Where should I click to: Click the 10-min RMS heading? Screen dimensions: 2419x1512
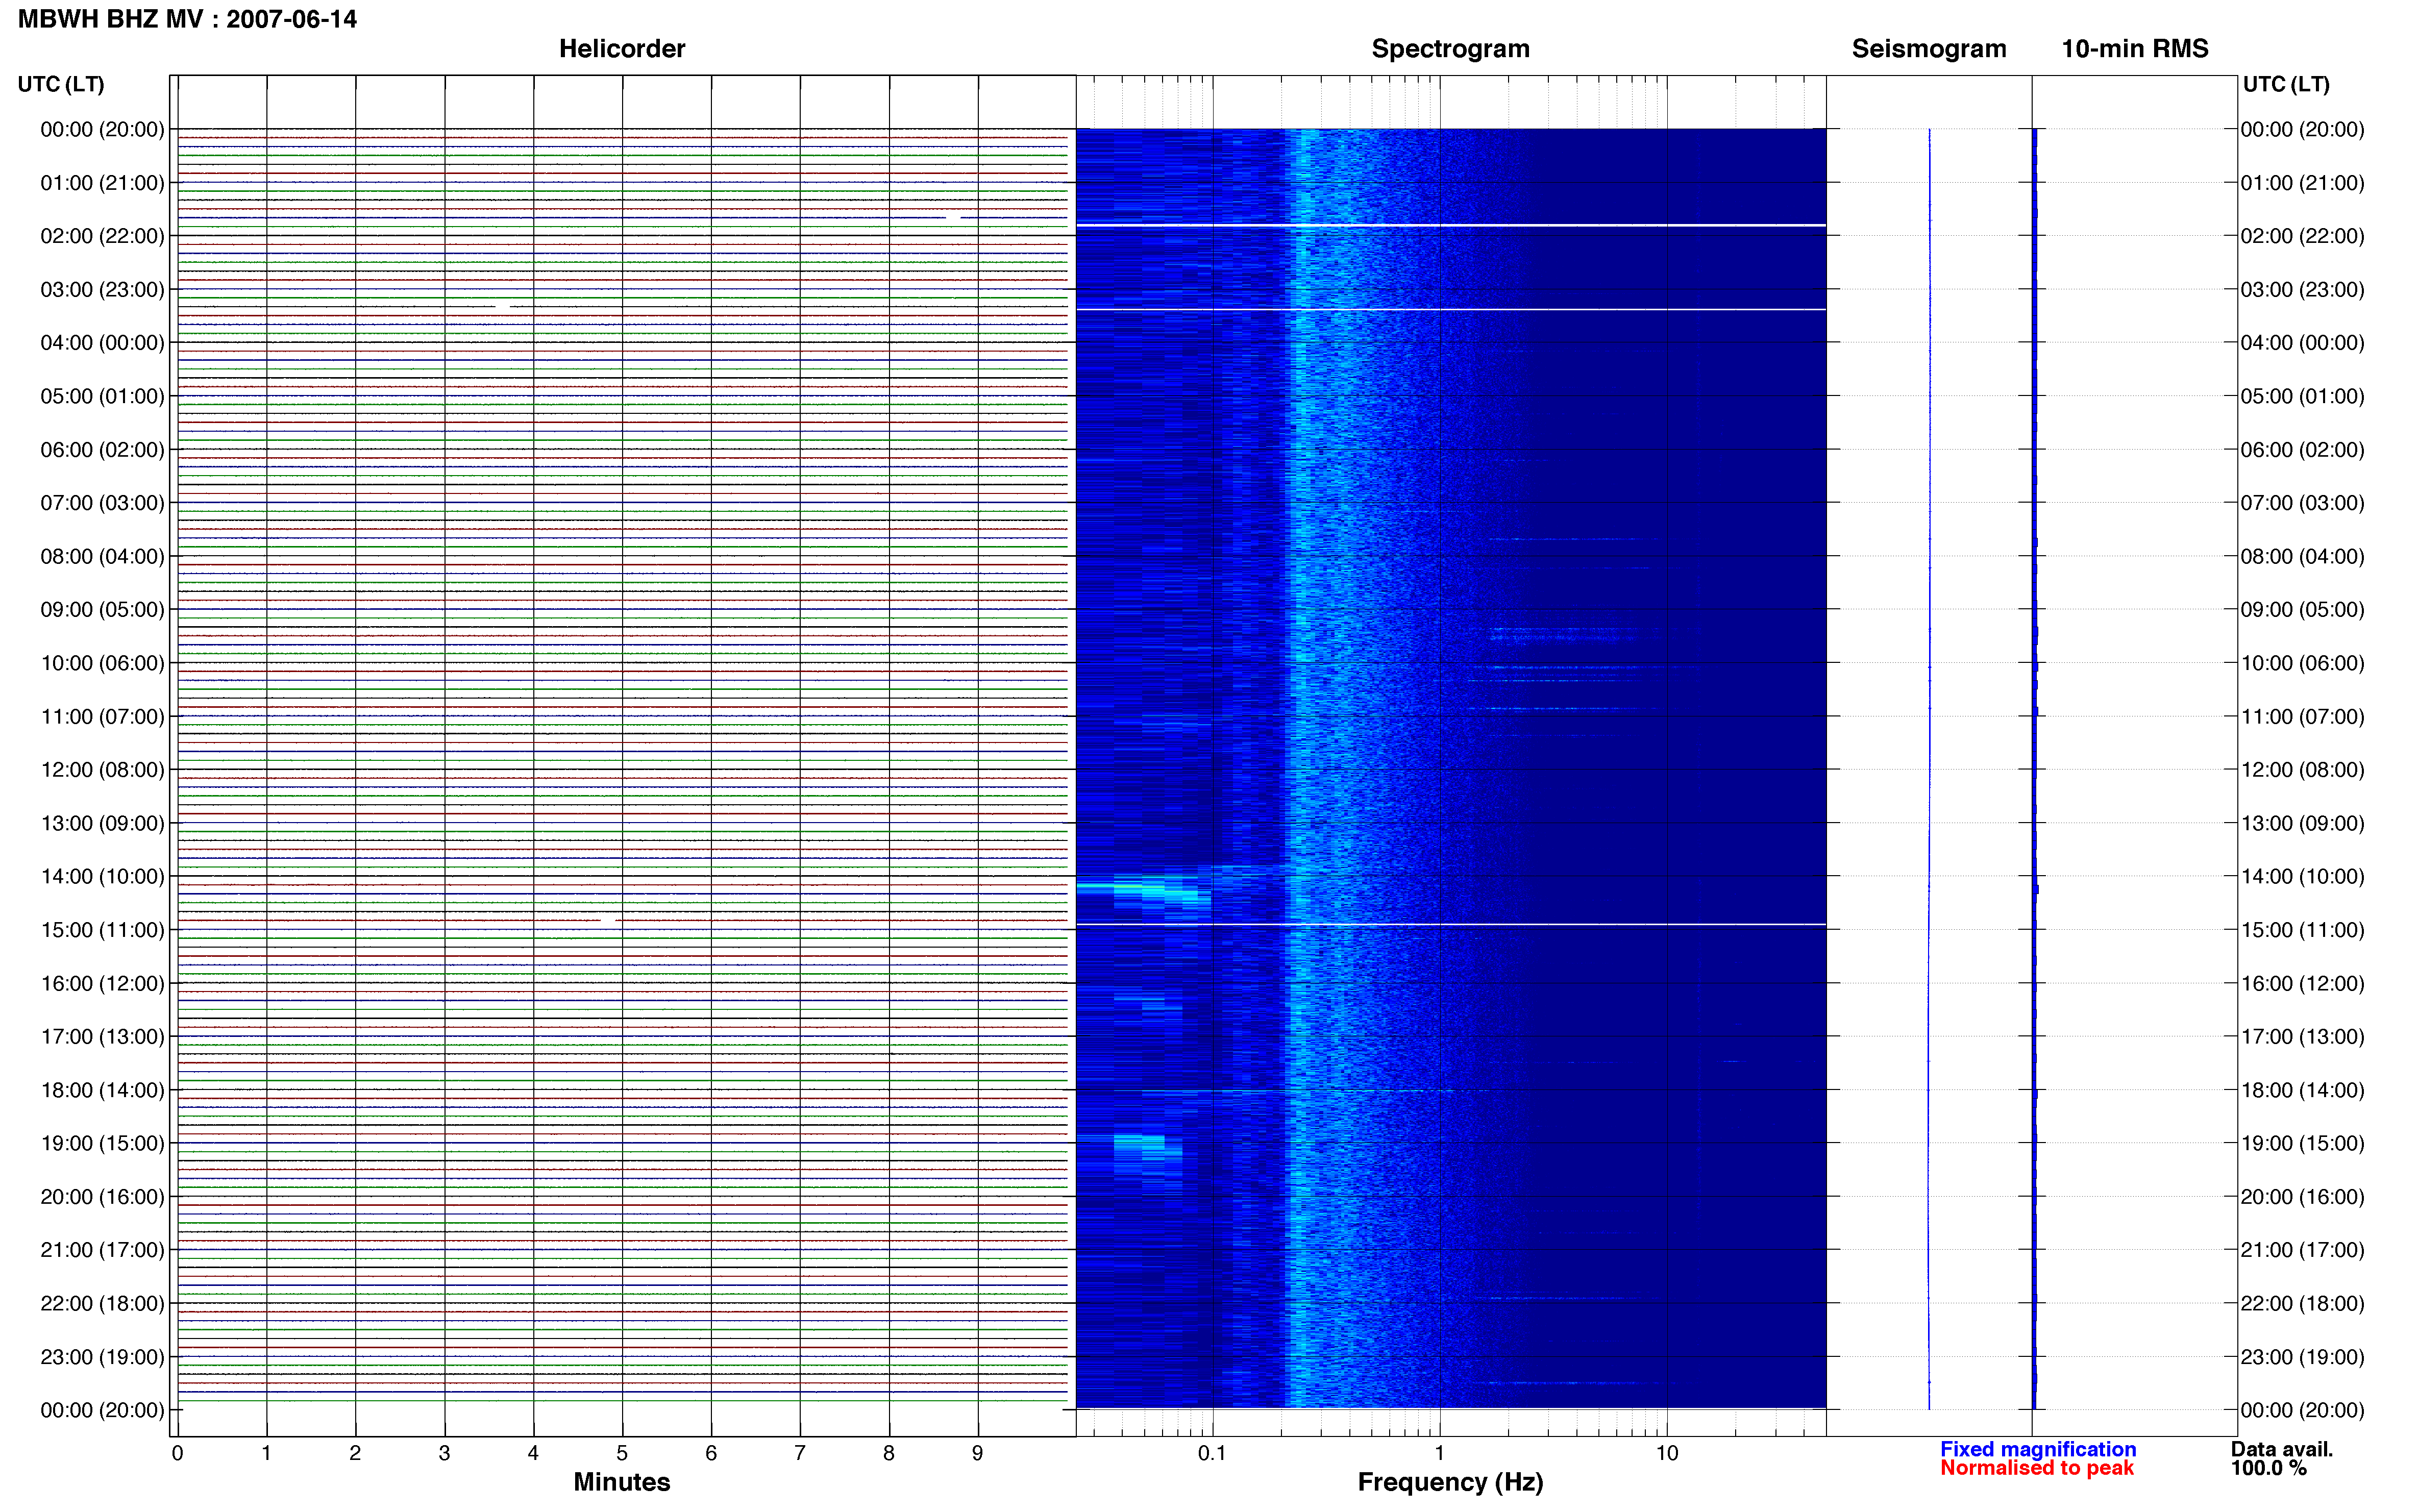coord(2134,49)
